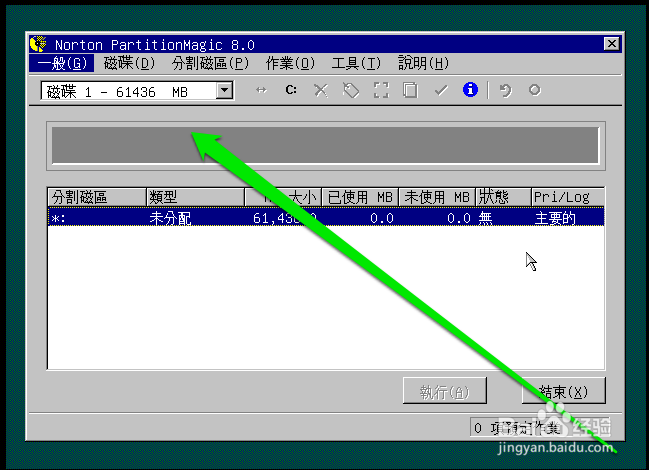Click the check partition checkmark icon

(441, 90)
